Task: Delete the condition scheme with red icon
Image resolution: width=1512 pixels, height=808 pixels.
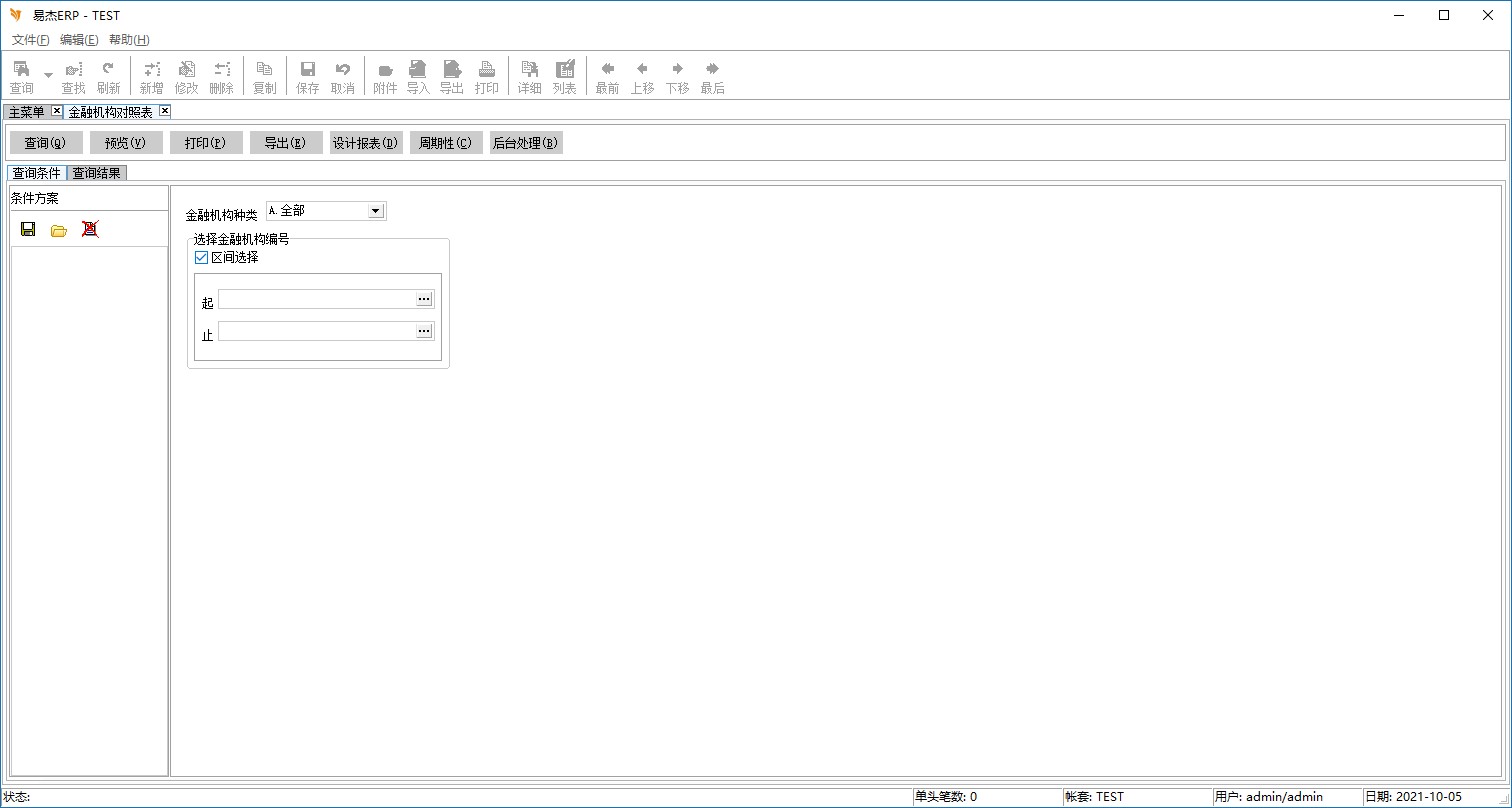Action: coord(90,229)
